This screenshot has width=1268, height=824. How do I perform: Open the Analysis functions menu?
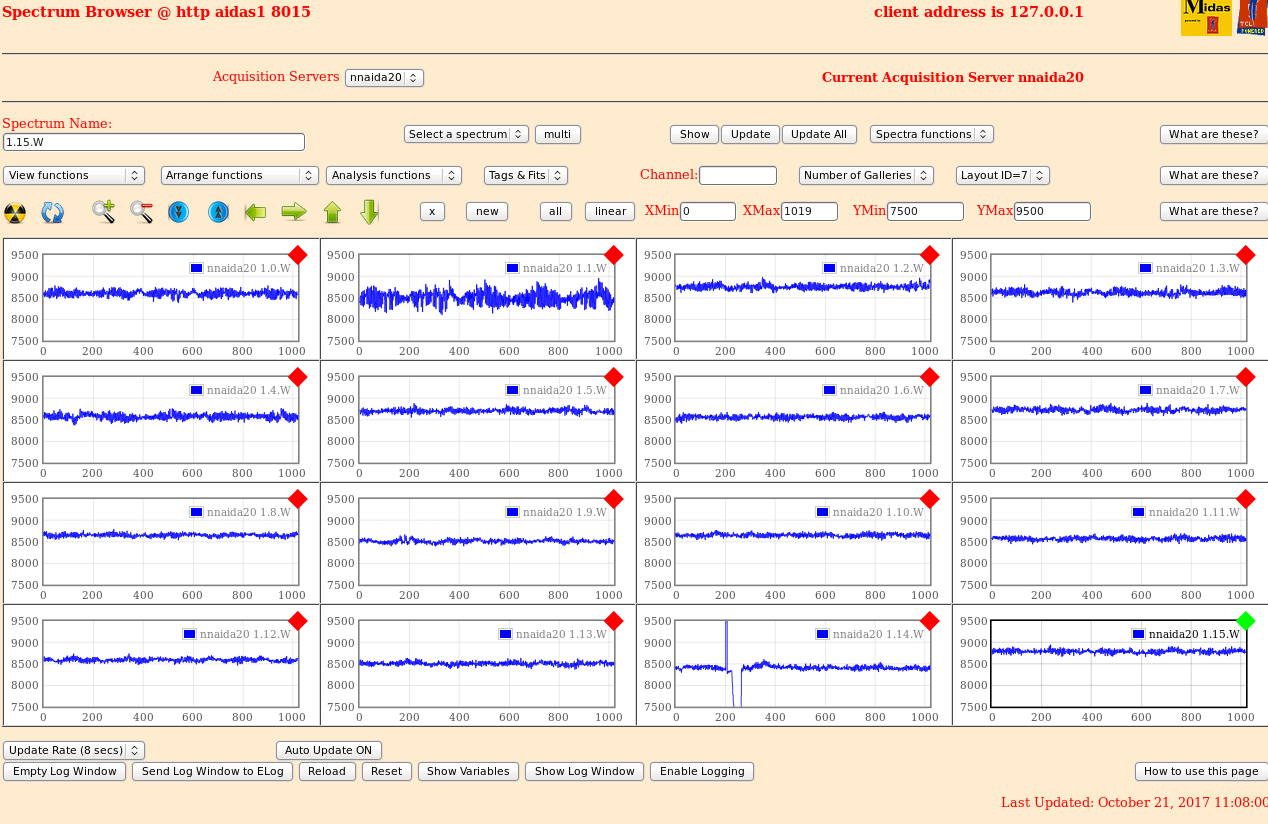click(x=393, y=176)
